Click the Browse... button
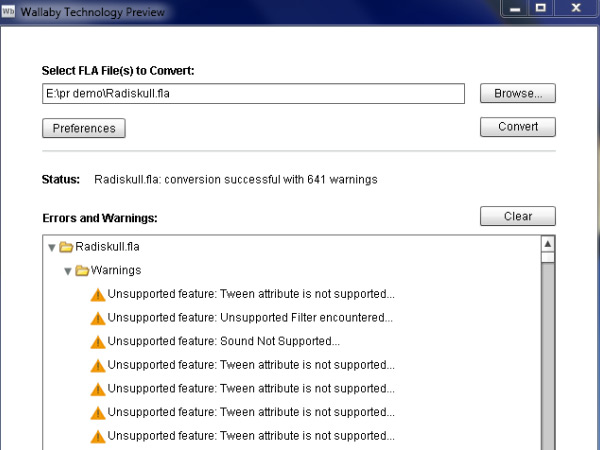 point(518,93)
